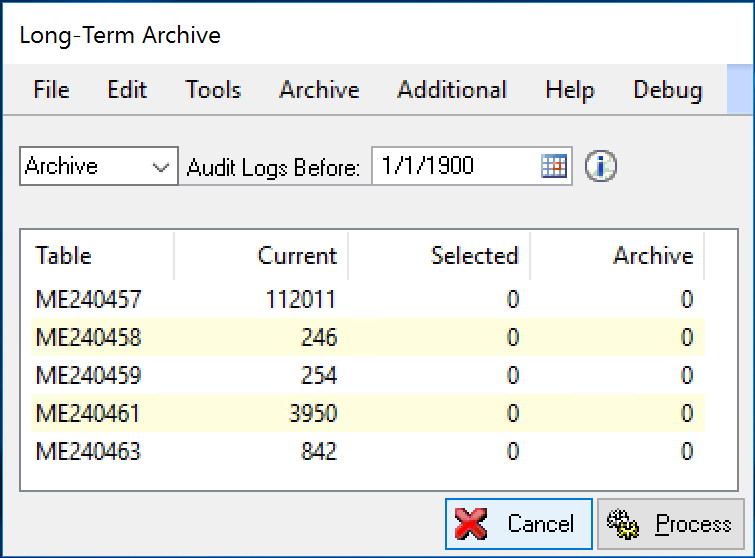Open the Debug menu
Screen dimensions: 755x558
[x=667, y=90]
